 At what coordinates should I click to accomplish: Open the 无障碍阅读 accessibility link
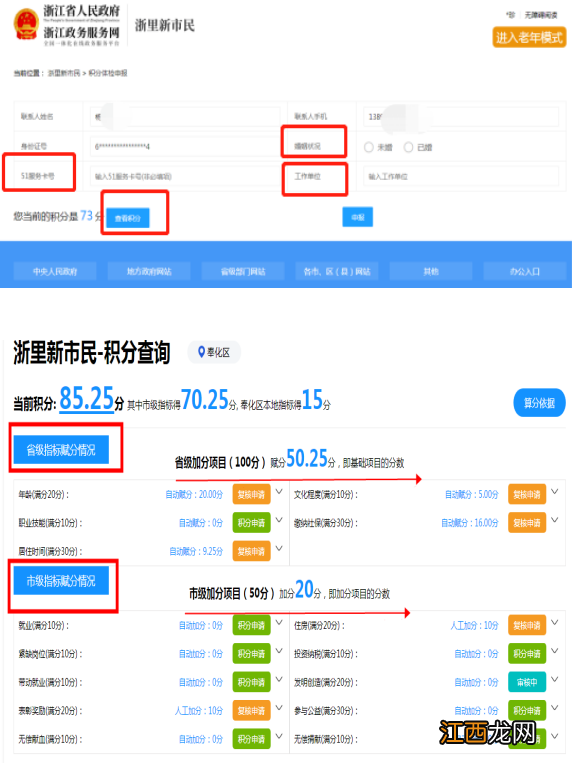(x=541, y=15)
